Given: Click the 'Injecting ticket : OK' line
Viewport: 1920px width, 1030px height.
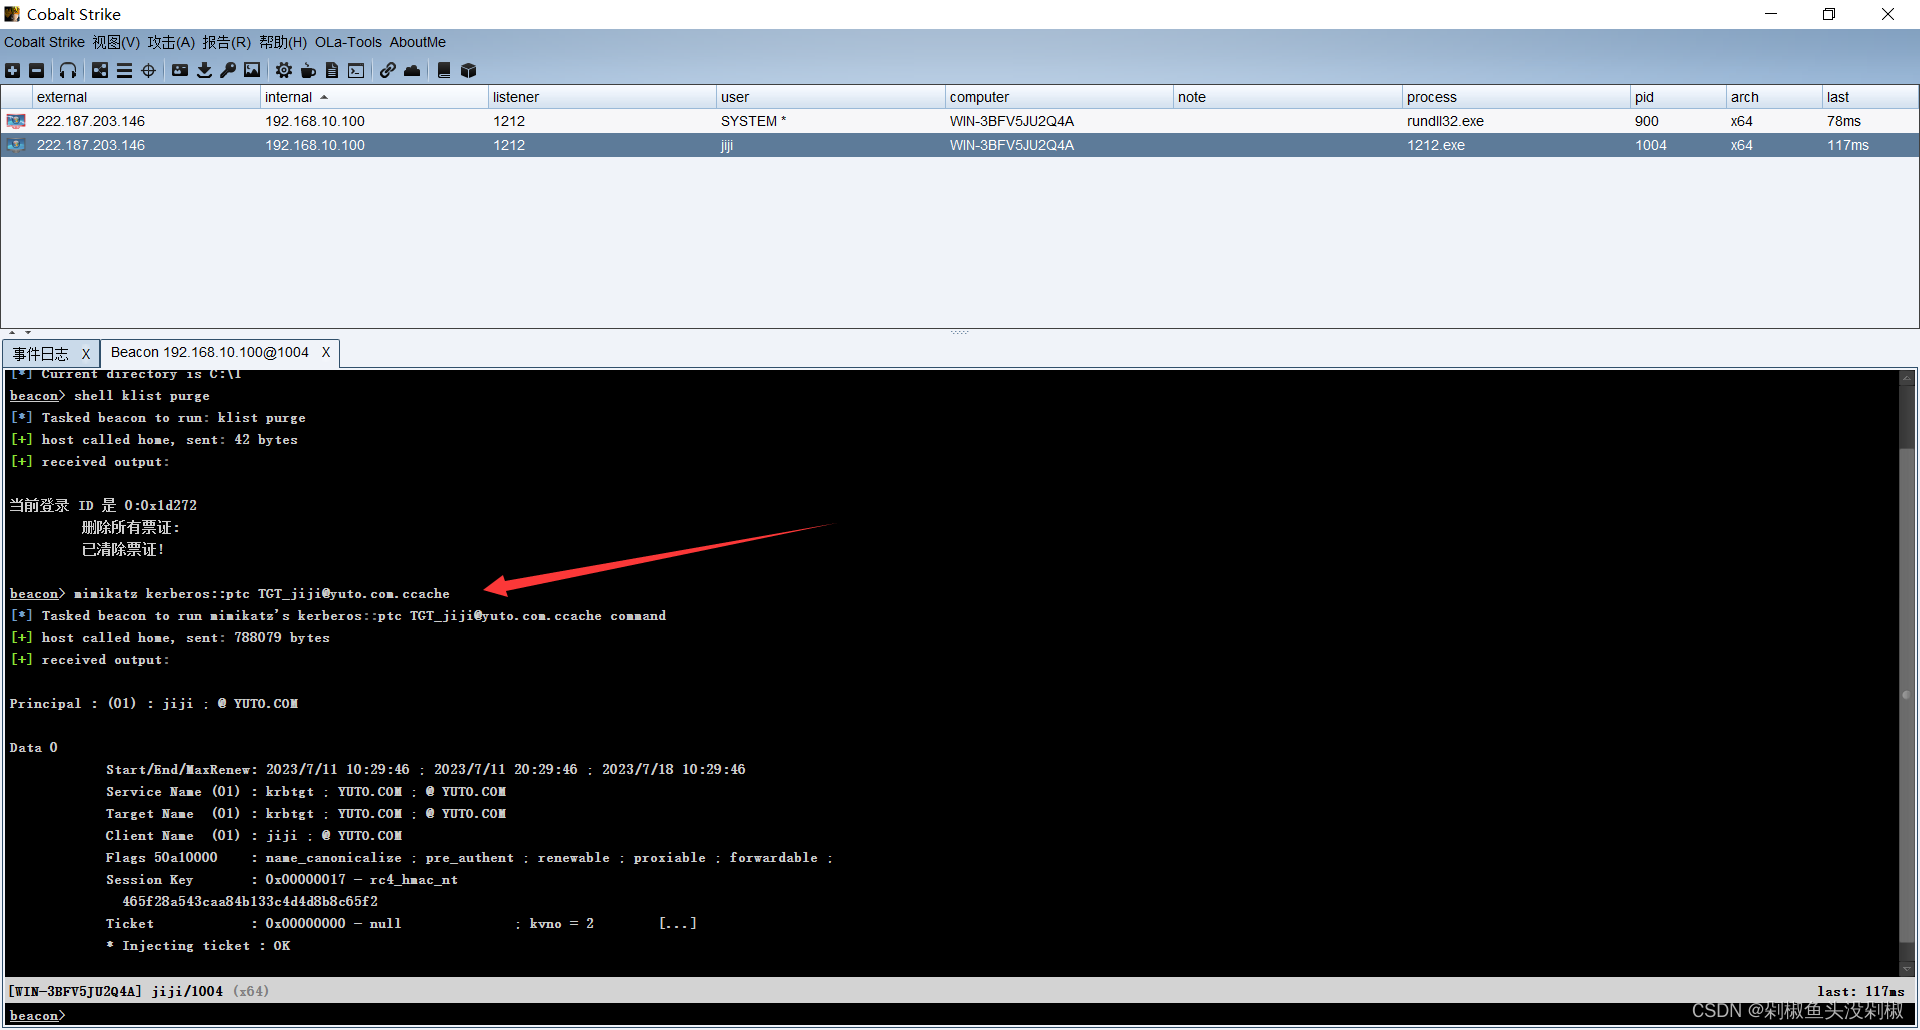Looking at the screenshot, I should coord(198,946).
